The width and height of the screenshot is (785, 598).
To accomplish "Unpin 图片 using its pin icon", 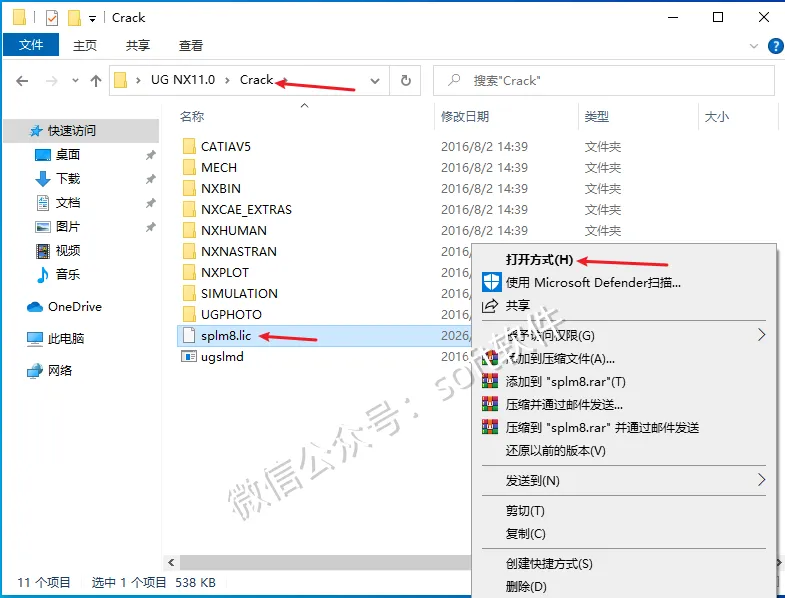I will [150, 227].
